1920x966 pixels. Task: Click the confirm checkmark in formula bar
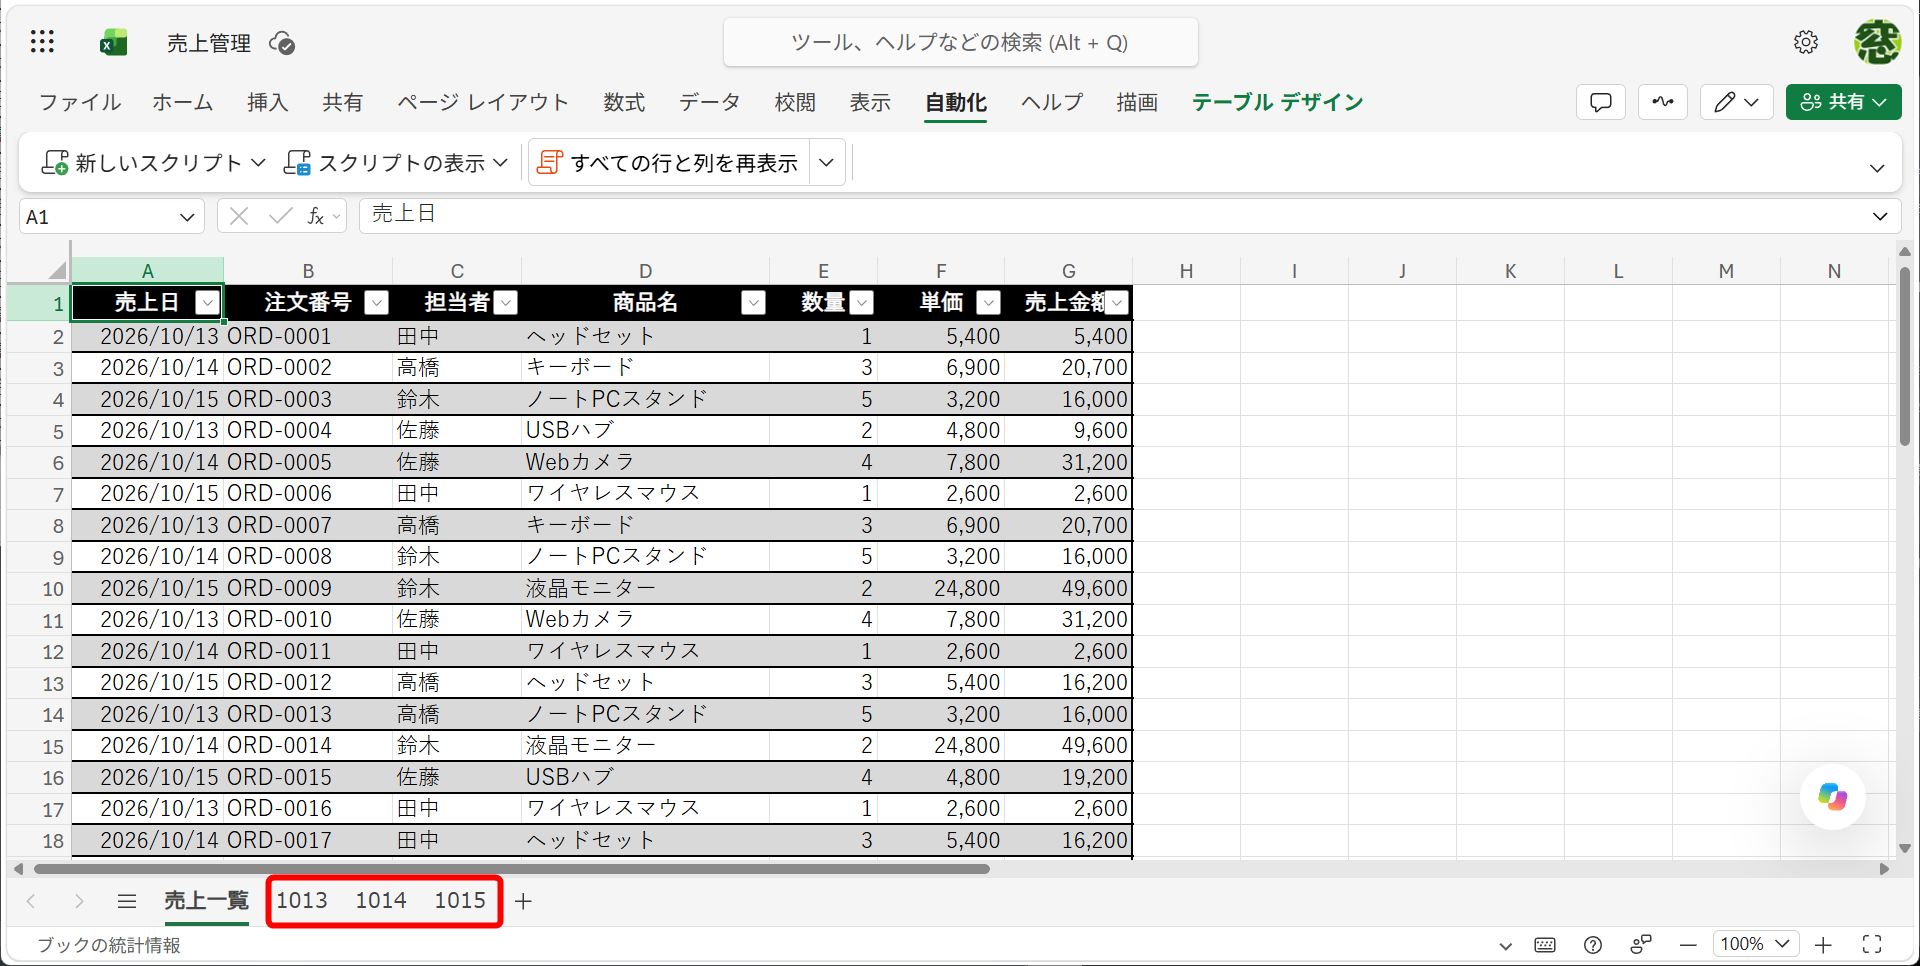[x=281, y=216]
